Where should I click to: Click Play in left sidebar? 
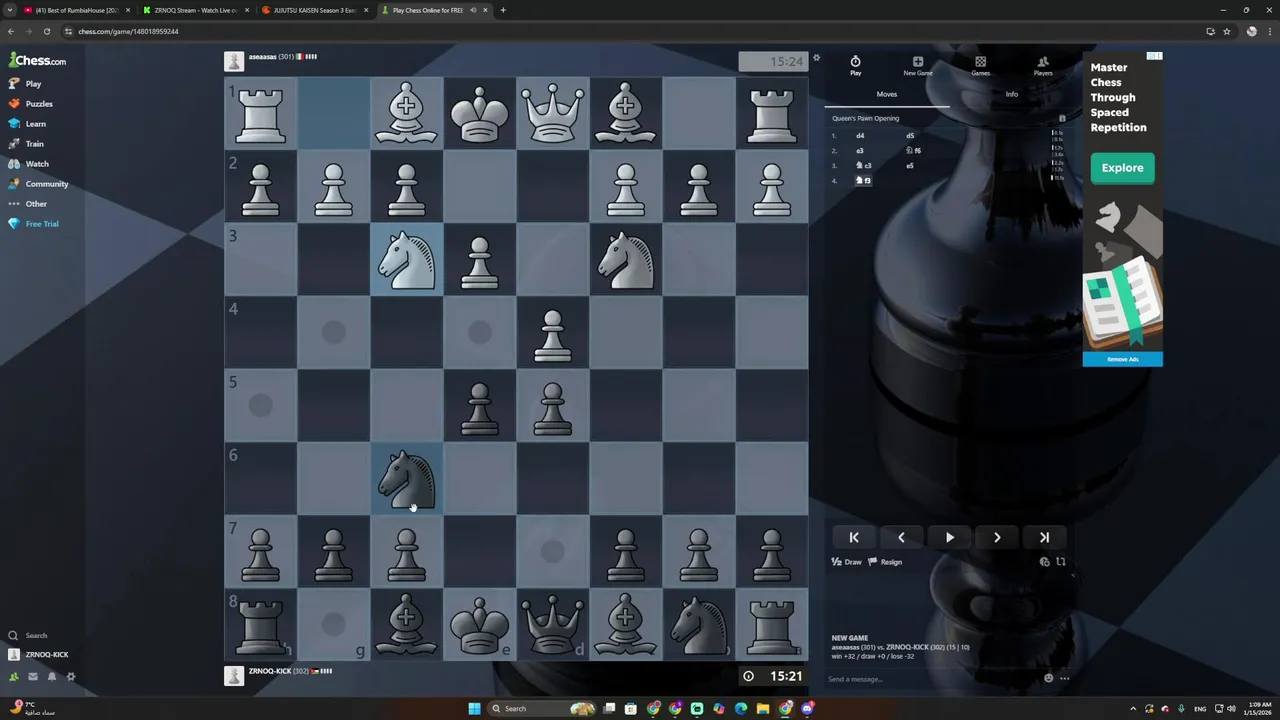[35, 84]
